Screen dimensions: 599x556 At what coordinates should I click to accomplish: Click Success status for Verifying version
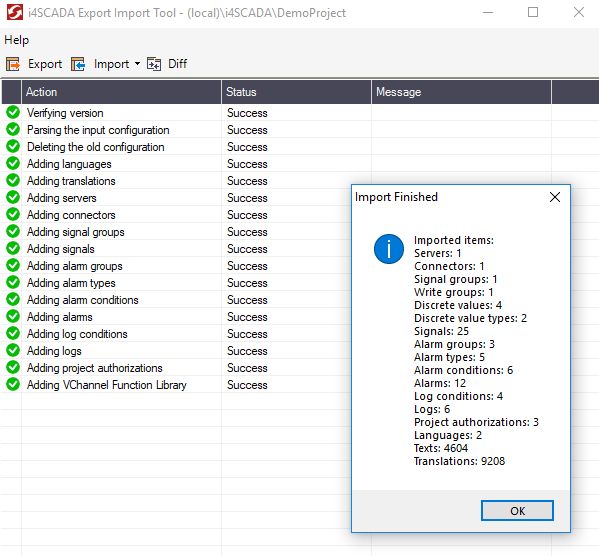[247, 113]
